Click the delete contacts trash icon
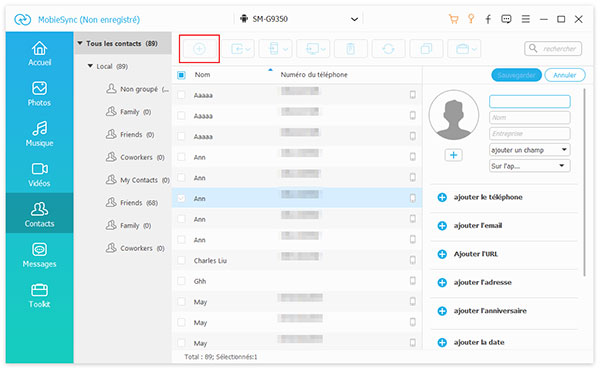Screen dimensions: 600x370 [x=351, y=49]
